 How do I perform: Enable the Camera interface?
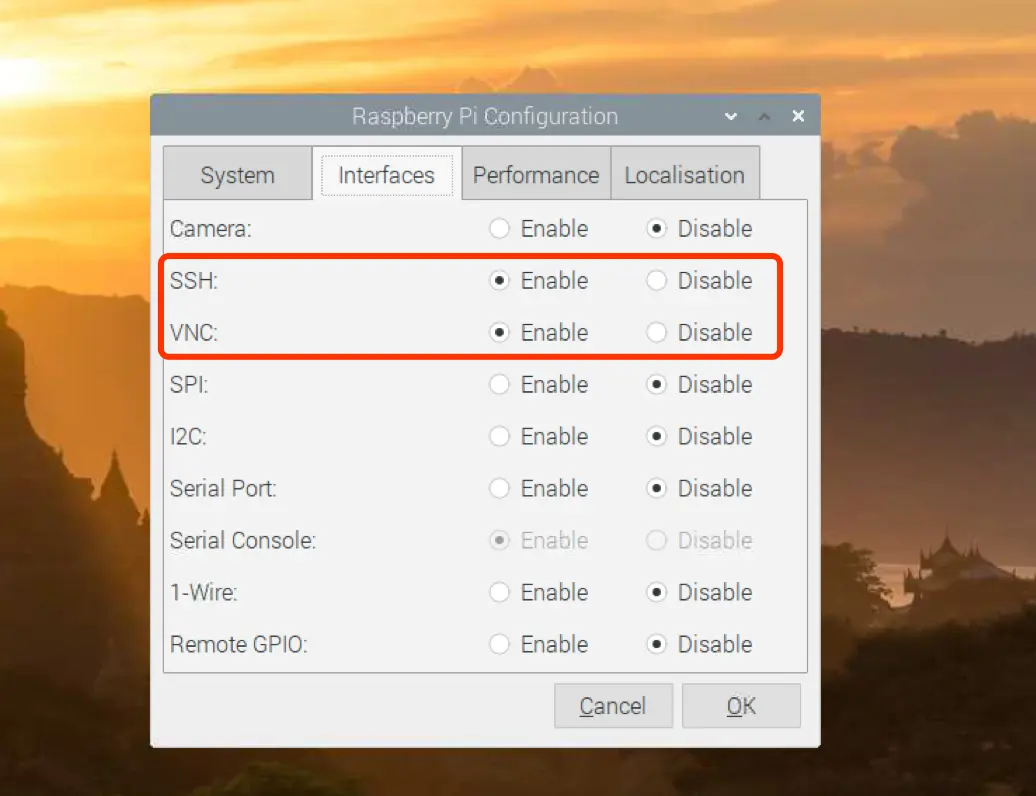[500, 229]
